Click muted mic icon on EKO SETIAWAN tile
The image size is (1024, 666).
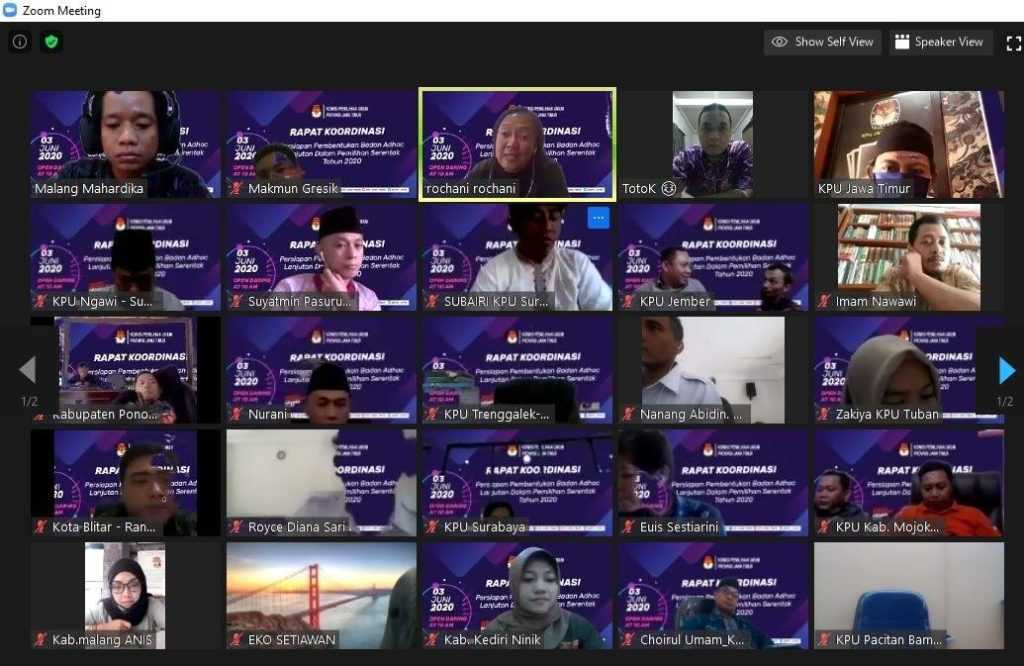(x=237, y=639)
